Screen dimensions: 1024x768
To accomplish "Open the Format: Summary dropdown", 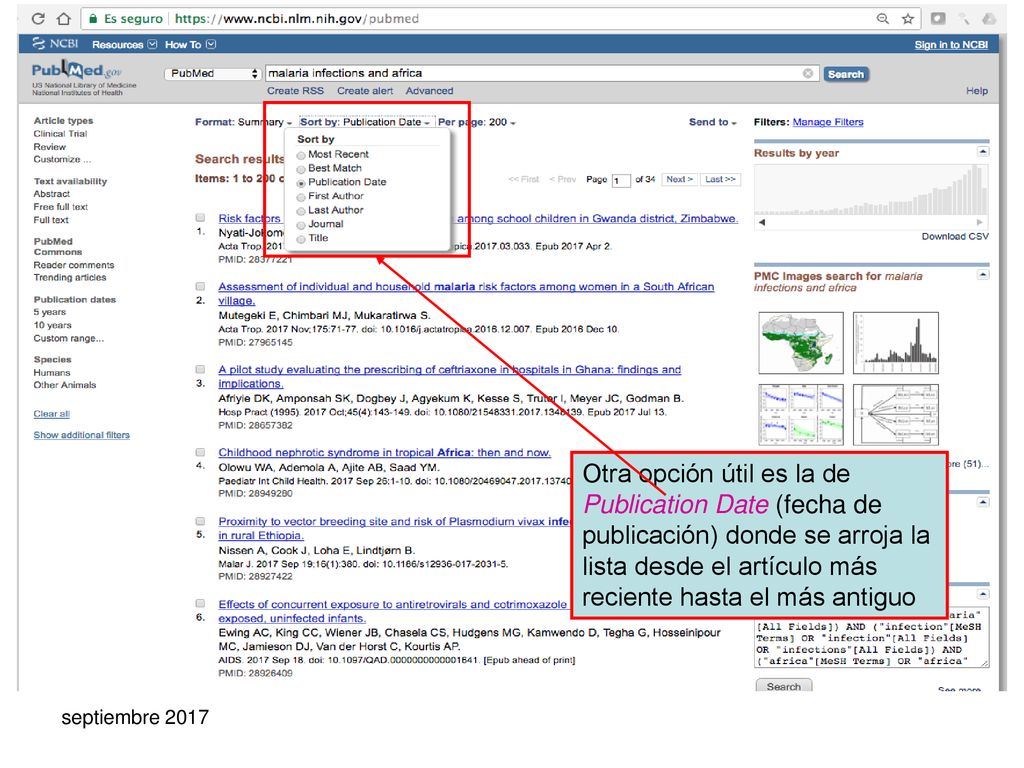I will click(244, 122).
